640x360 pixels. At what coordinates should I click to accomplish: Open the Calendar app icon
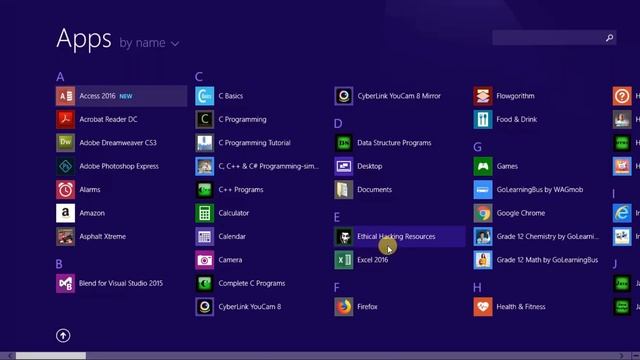pyautogui.click(x=204, y=236)
